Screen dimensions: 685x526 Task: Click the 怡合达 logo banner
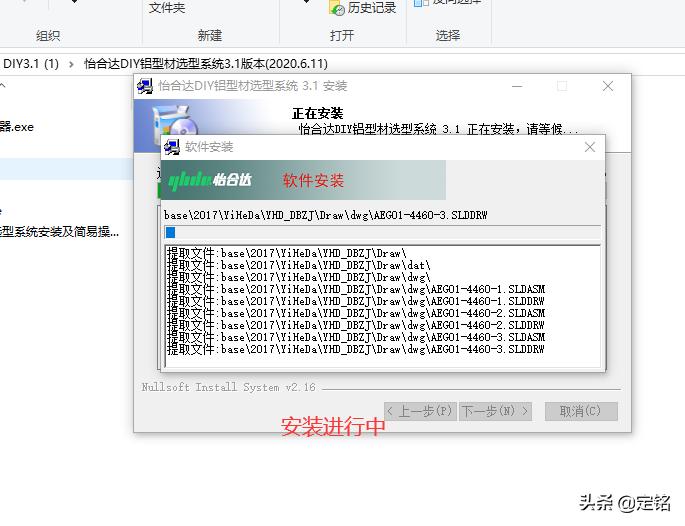click(303, 180)
